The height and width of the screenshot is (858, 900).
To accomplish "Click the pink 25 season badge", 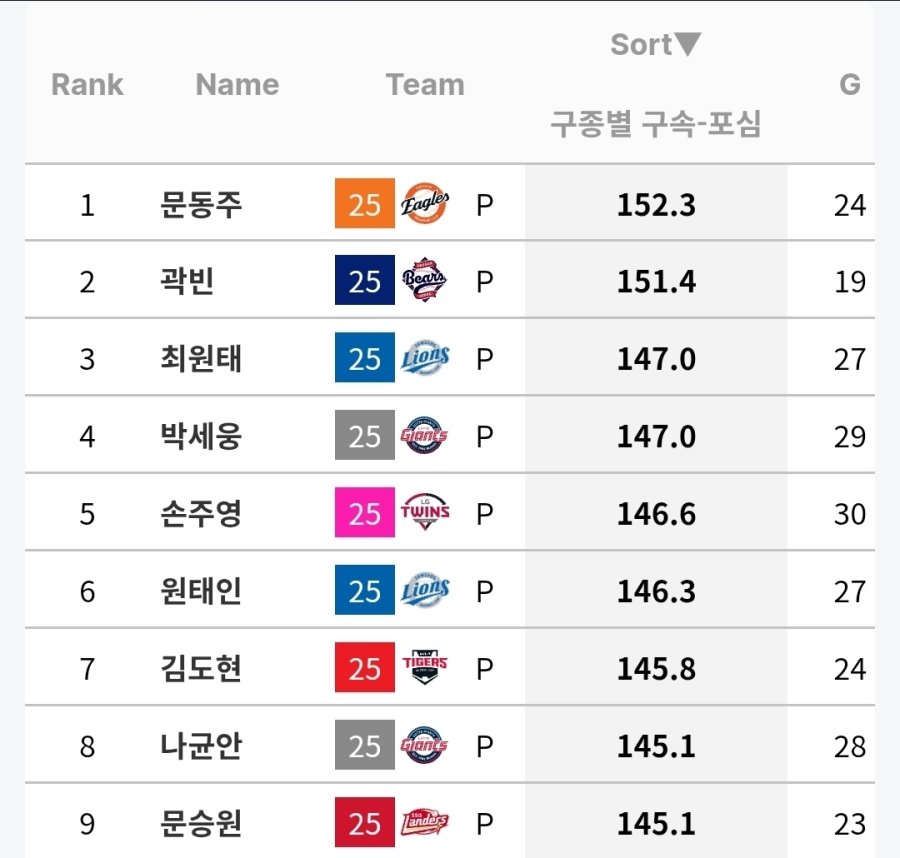I will click(x=364, y=513).
